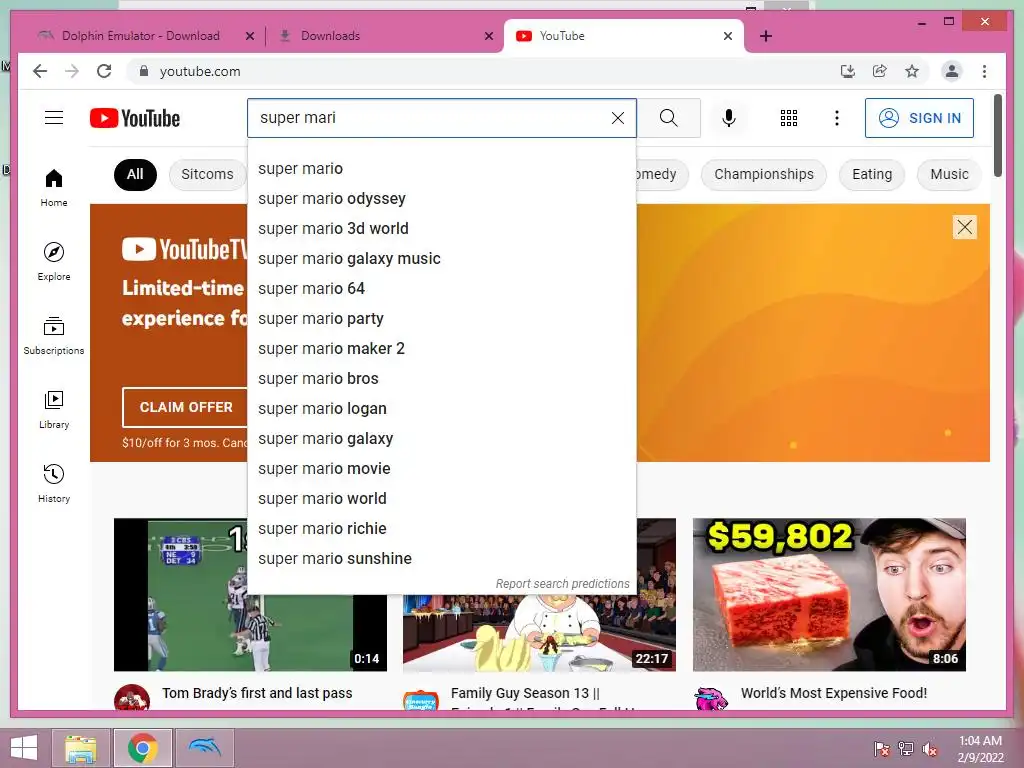
Task: Open the Chrome three-dot menu
Action: pos(984,71)
